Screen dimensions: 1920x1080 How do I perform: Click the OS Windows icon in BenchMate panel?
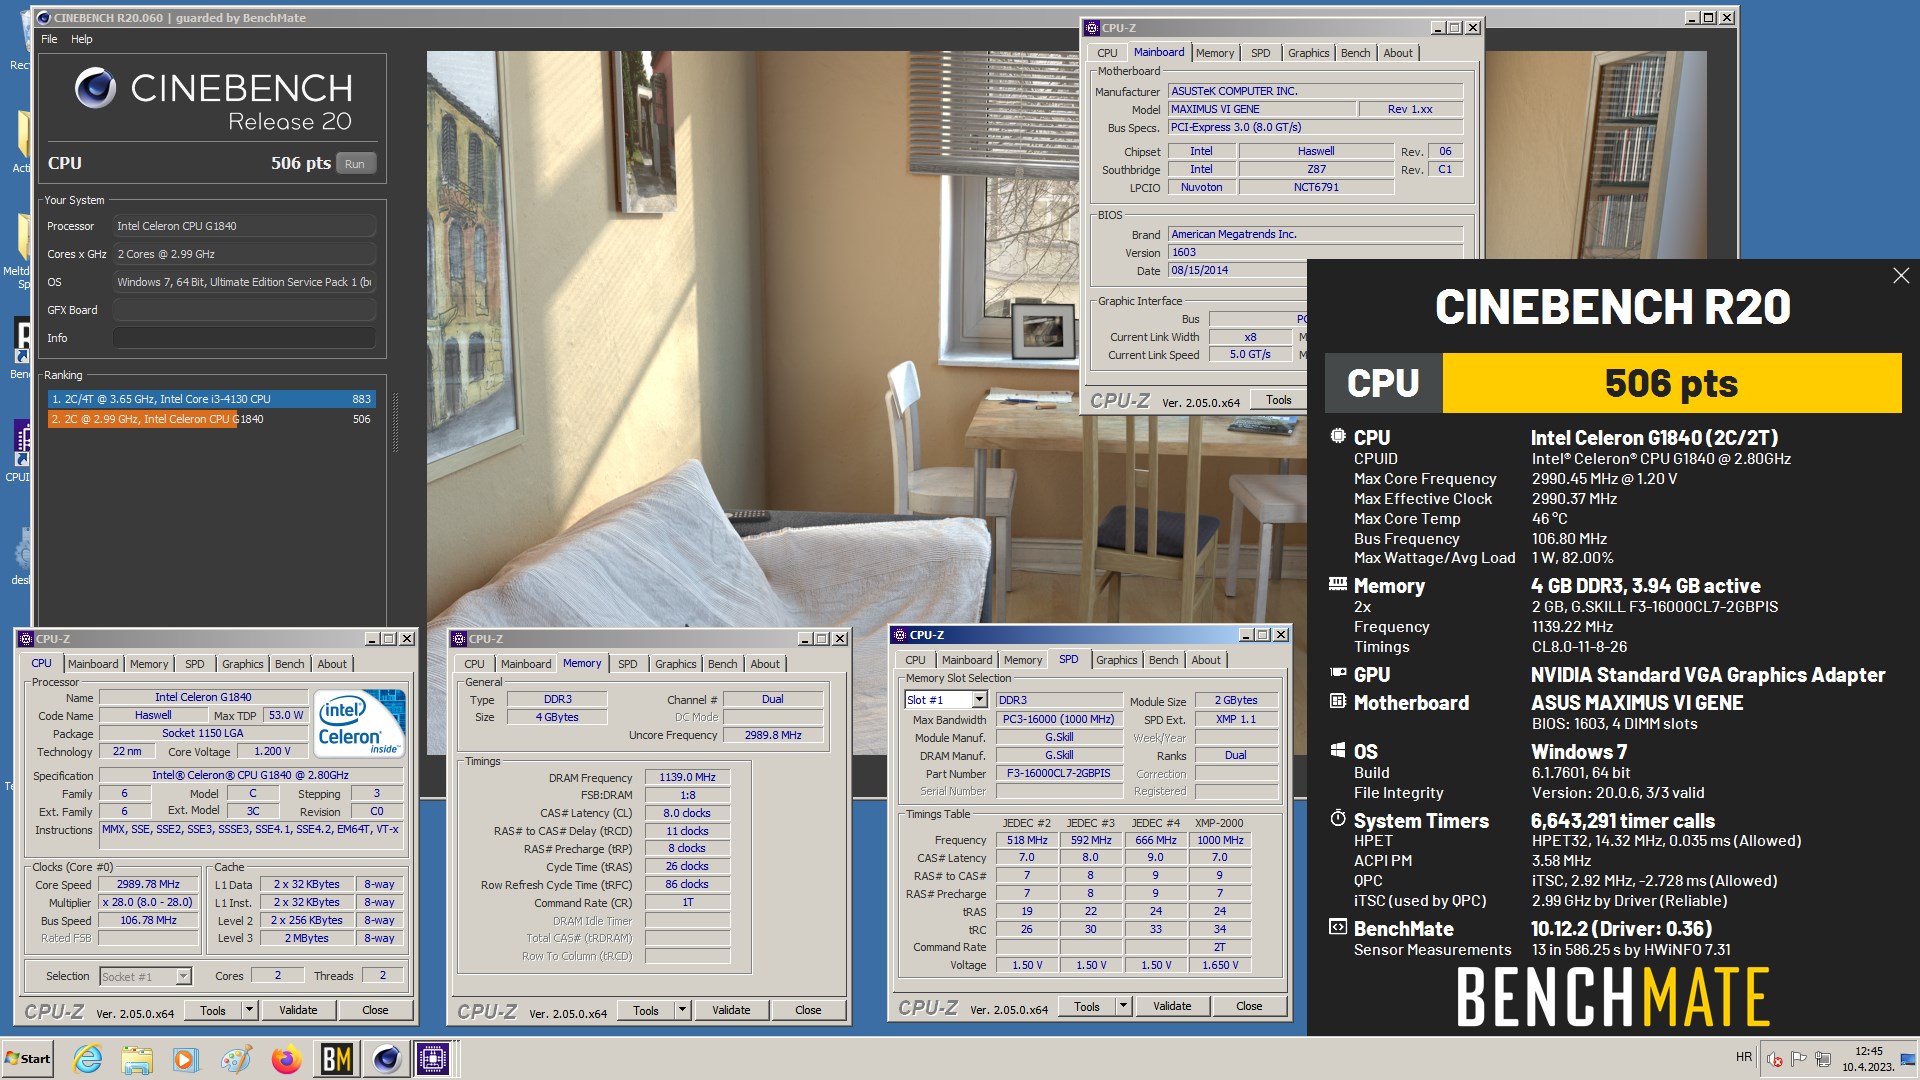[1338, 750]
